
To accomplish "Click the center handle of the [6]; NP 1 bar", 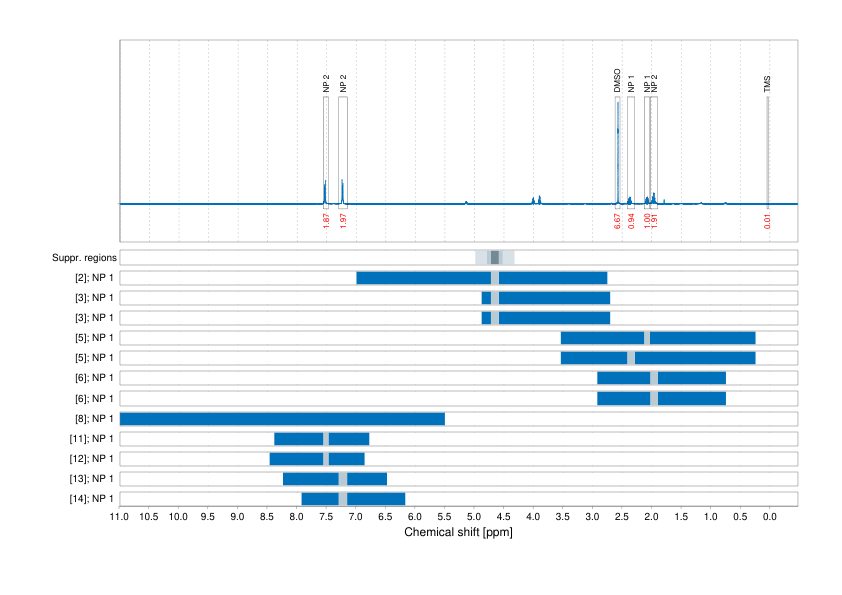I will pos(655,378).
